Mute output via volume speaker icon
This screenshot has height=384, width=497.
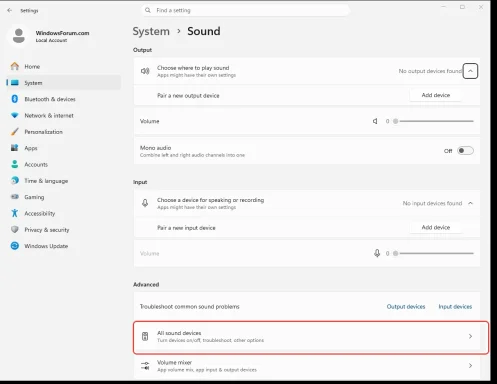[x=375, y=121]
